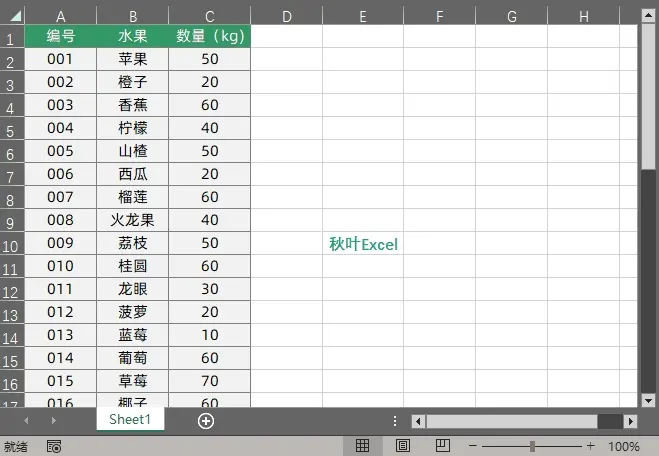Select cell containing 柠檬
Screen dimensions: 659x456
pyautogui.click(x=133, y=128)
